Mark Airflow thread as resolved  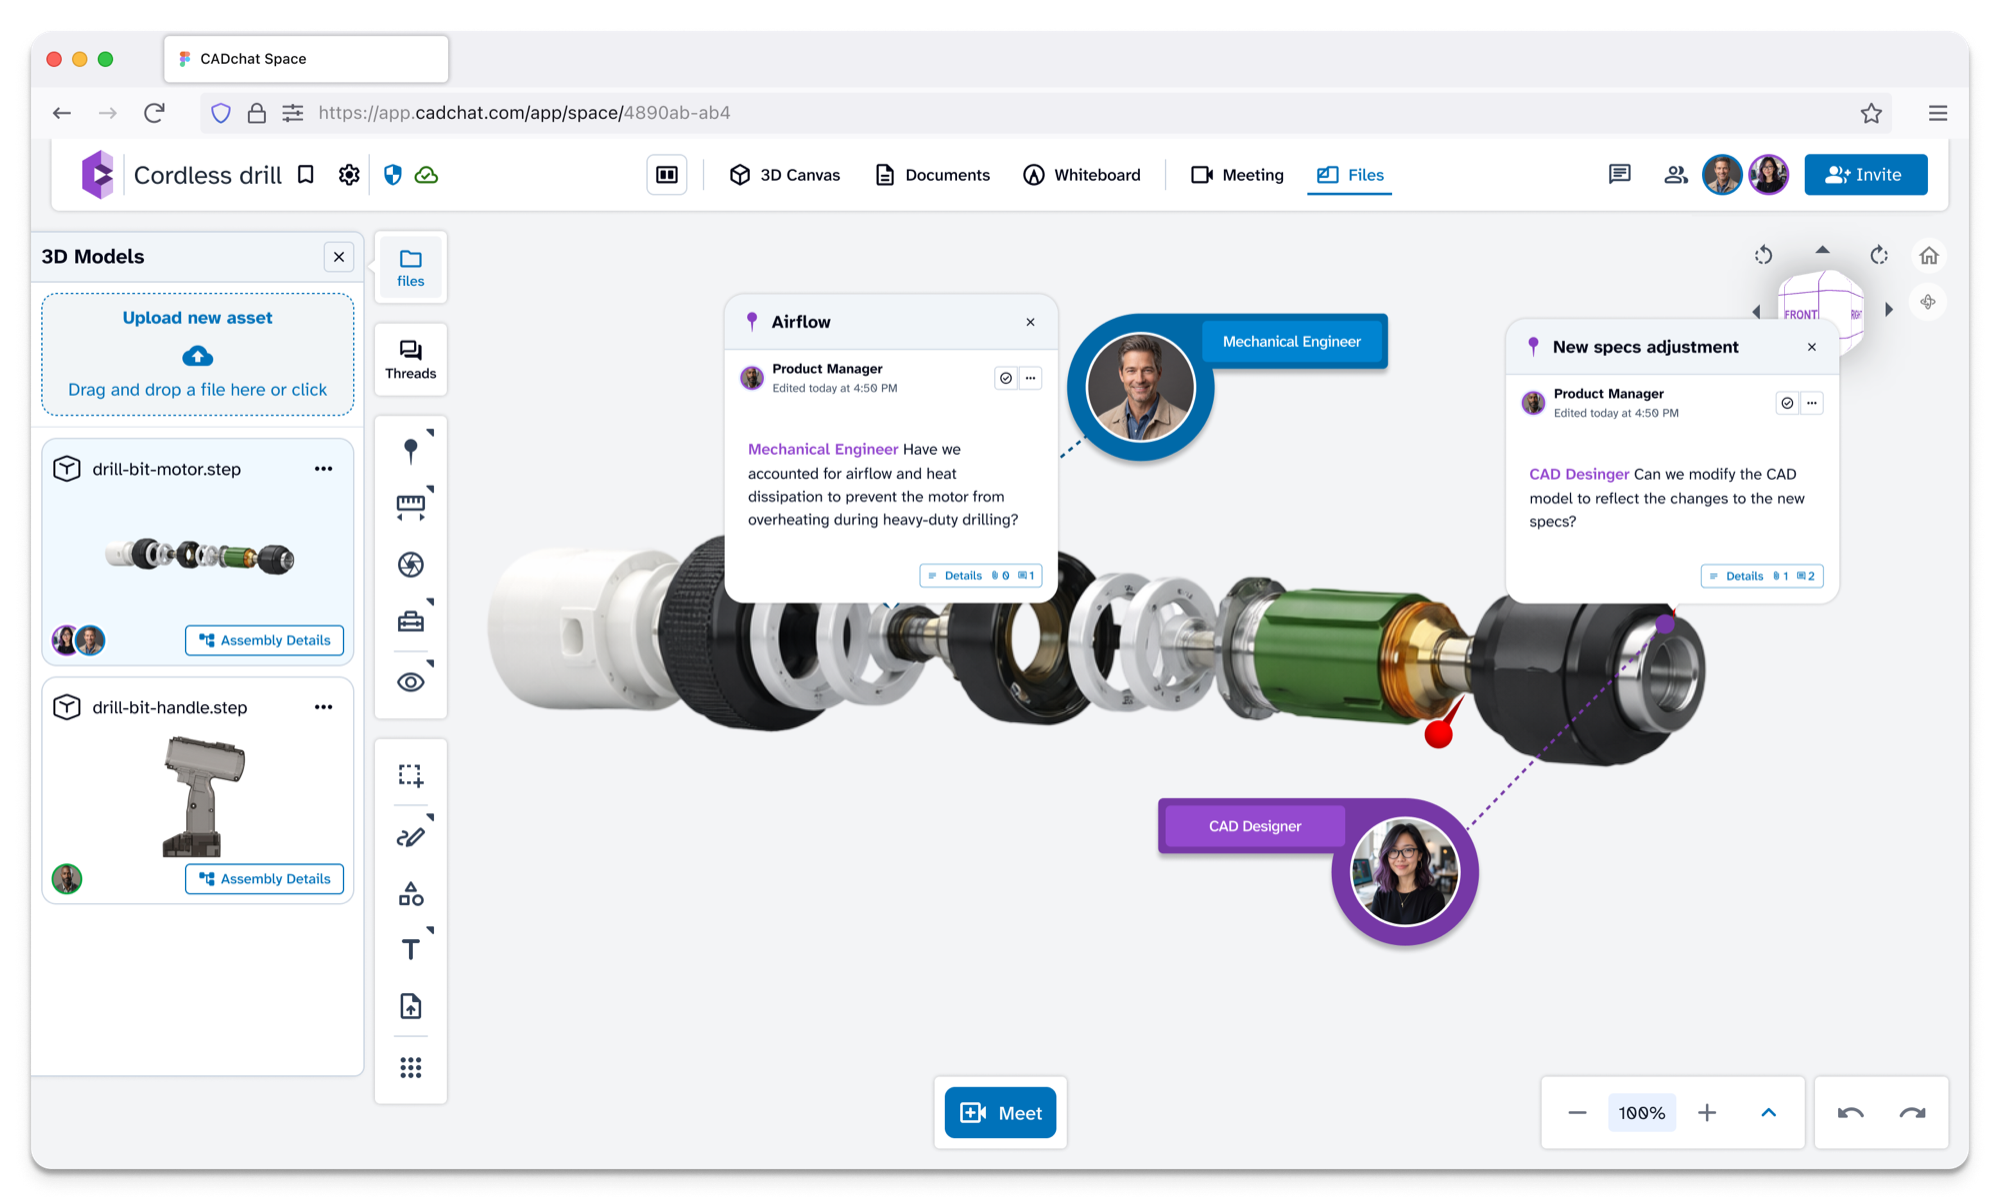(x=1006, y=378)
